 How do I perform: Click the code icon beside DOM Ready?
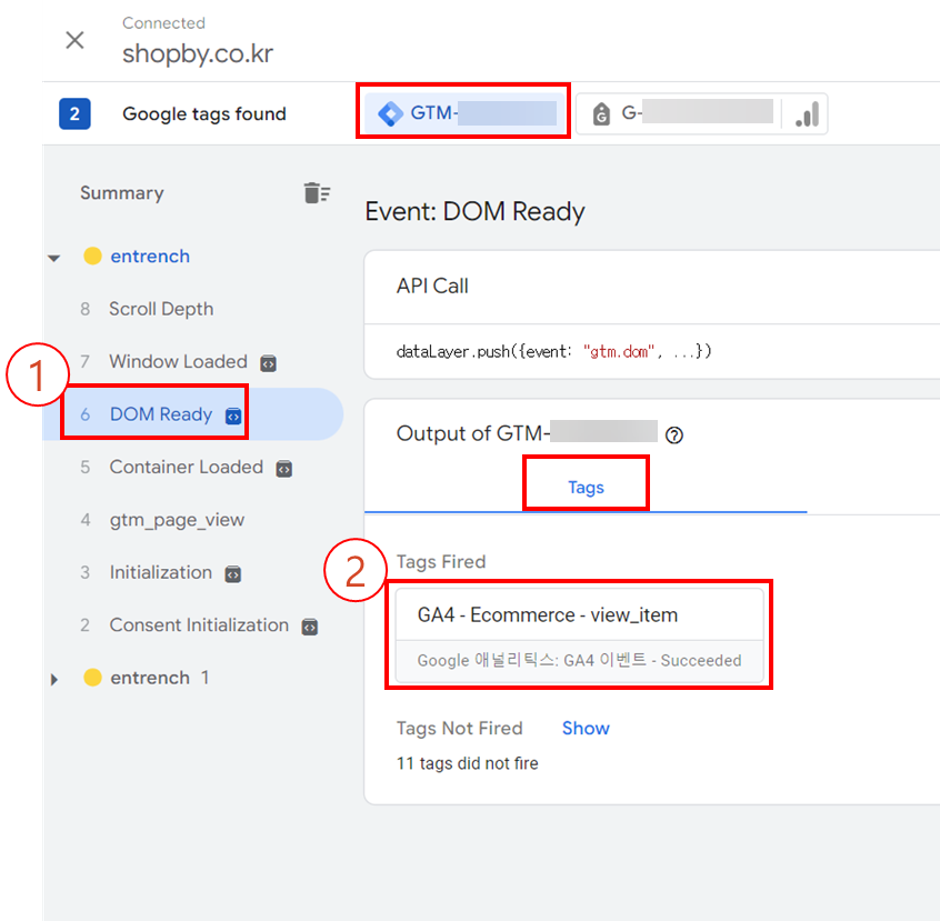[x=233, y=416]
